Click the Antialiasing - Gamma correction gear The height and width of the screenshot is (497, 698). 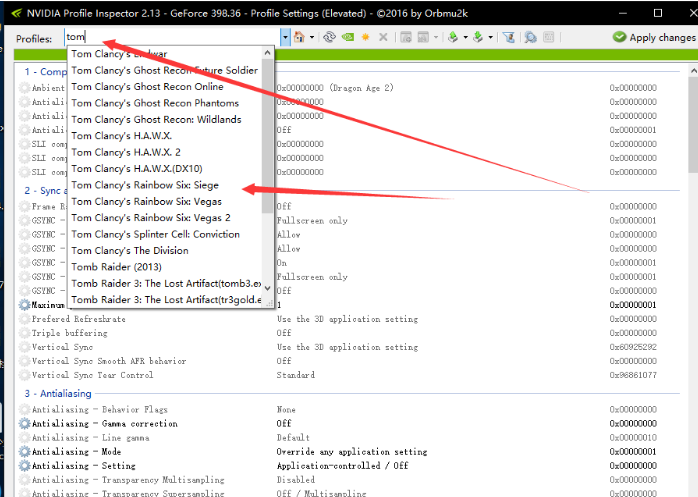click(x=24, y=424)
